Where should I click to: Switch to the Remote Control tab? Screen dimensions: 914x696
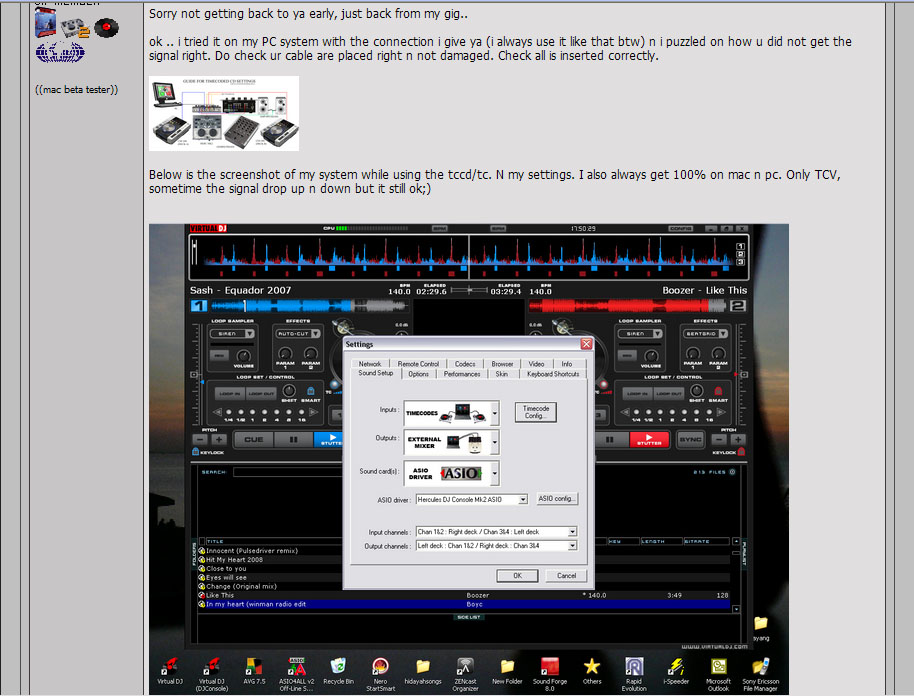[418, 364]
